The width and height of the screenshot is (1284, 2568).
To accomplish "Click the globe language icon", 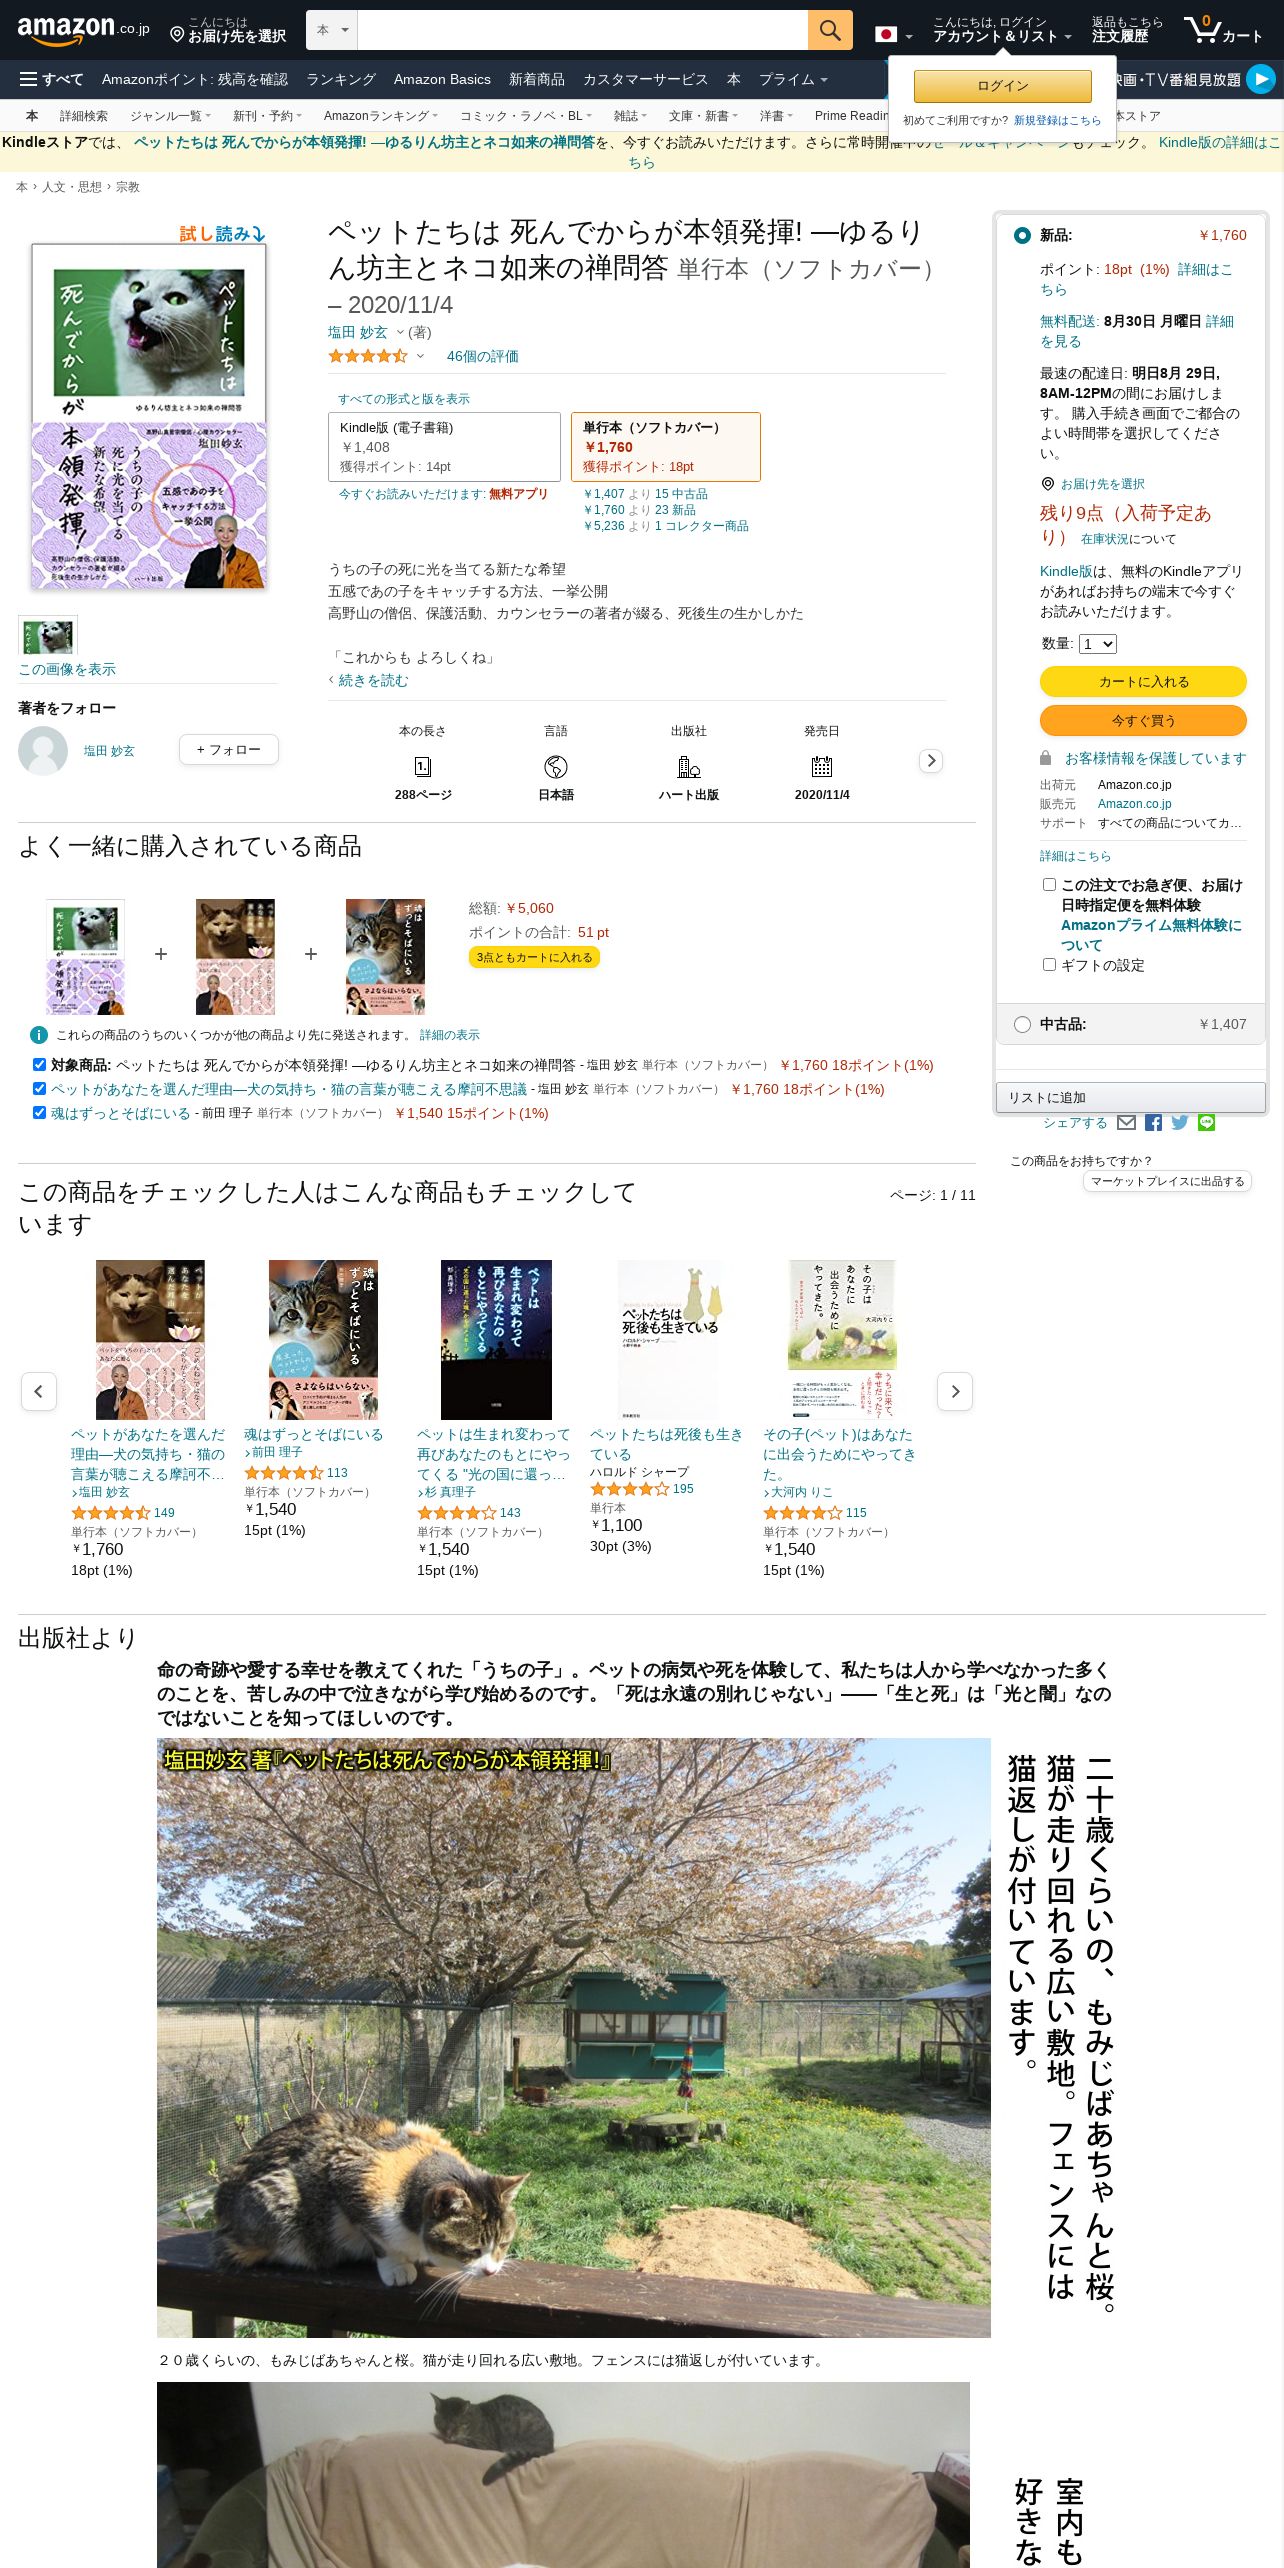I will (556, 767).
